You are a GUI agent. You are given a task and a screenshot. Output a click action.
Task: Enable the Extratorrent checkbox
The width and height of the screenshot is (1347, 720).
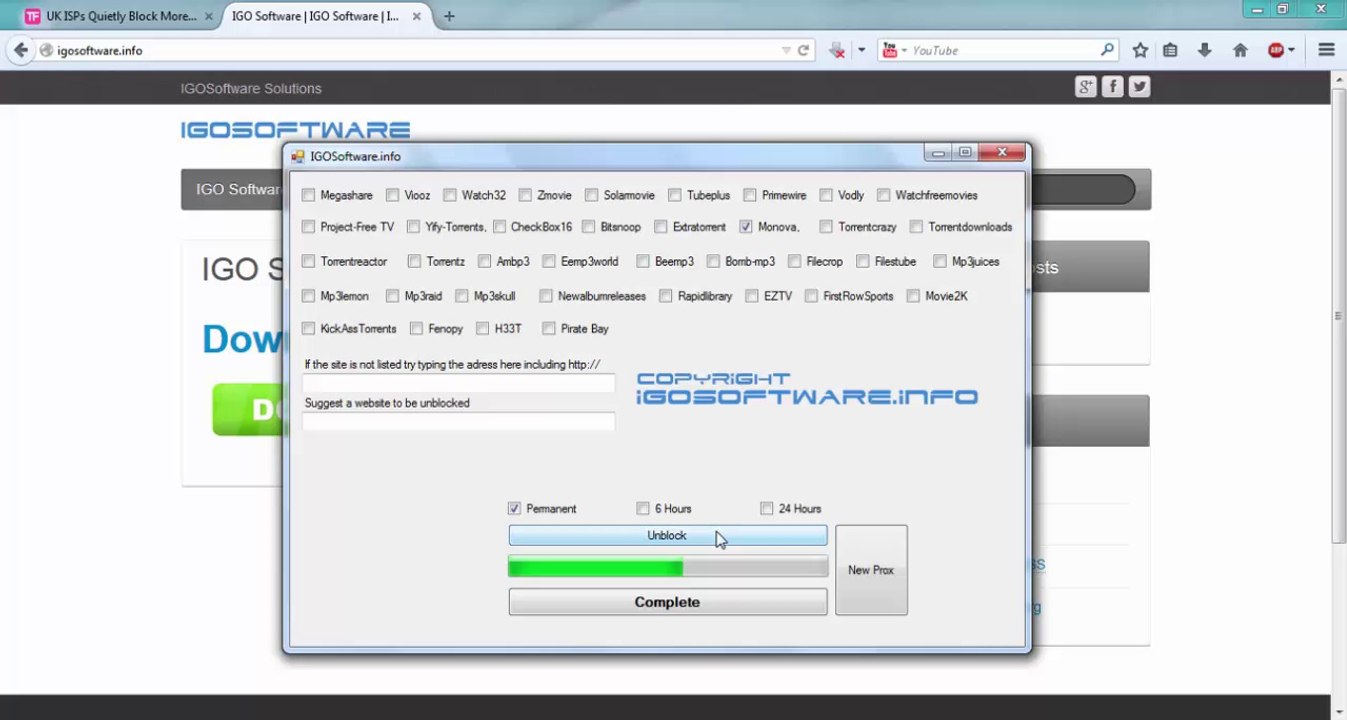[x=661, y=227]
